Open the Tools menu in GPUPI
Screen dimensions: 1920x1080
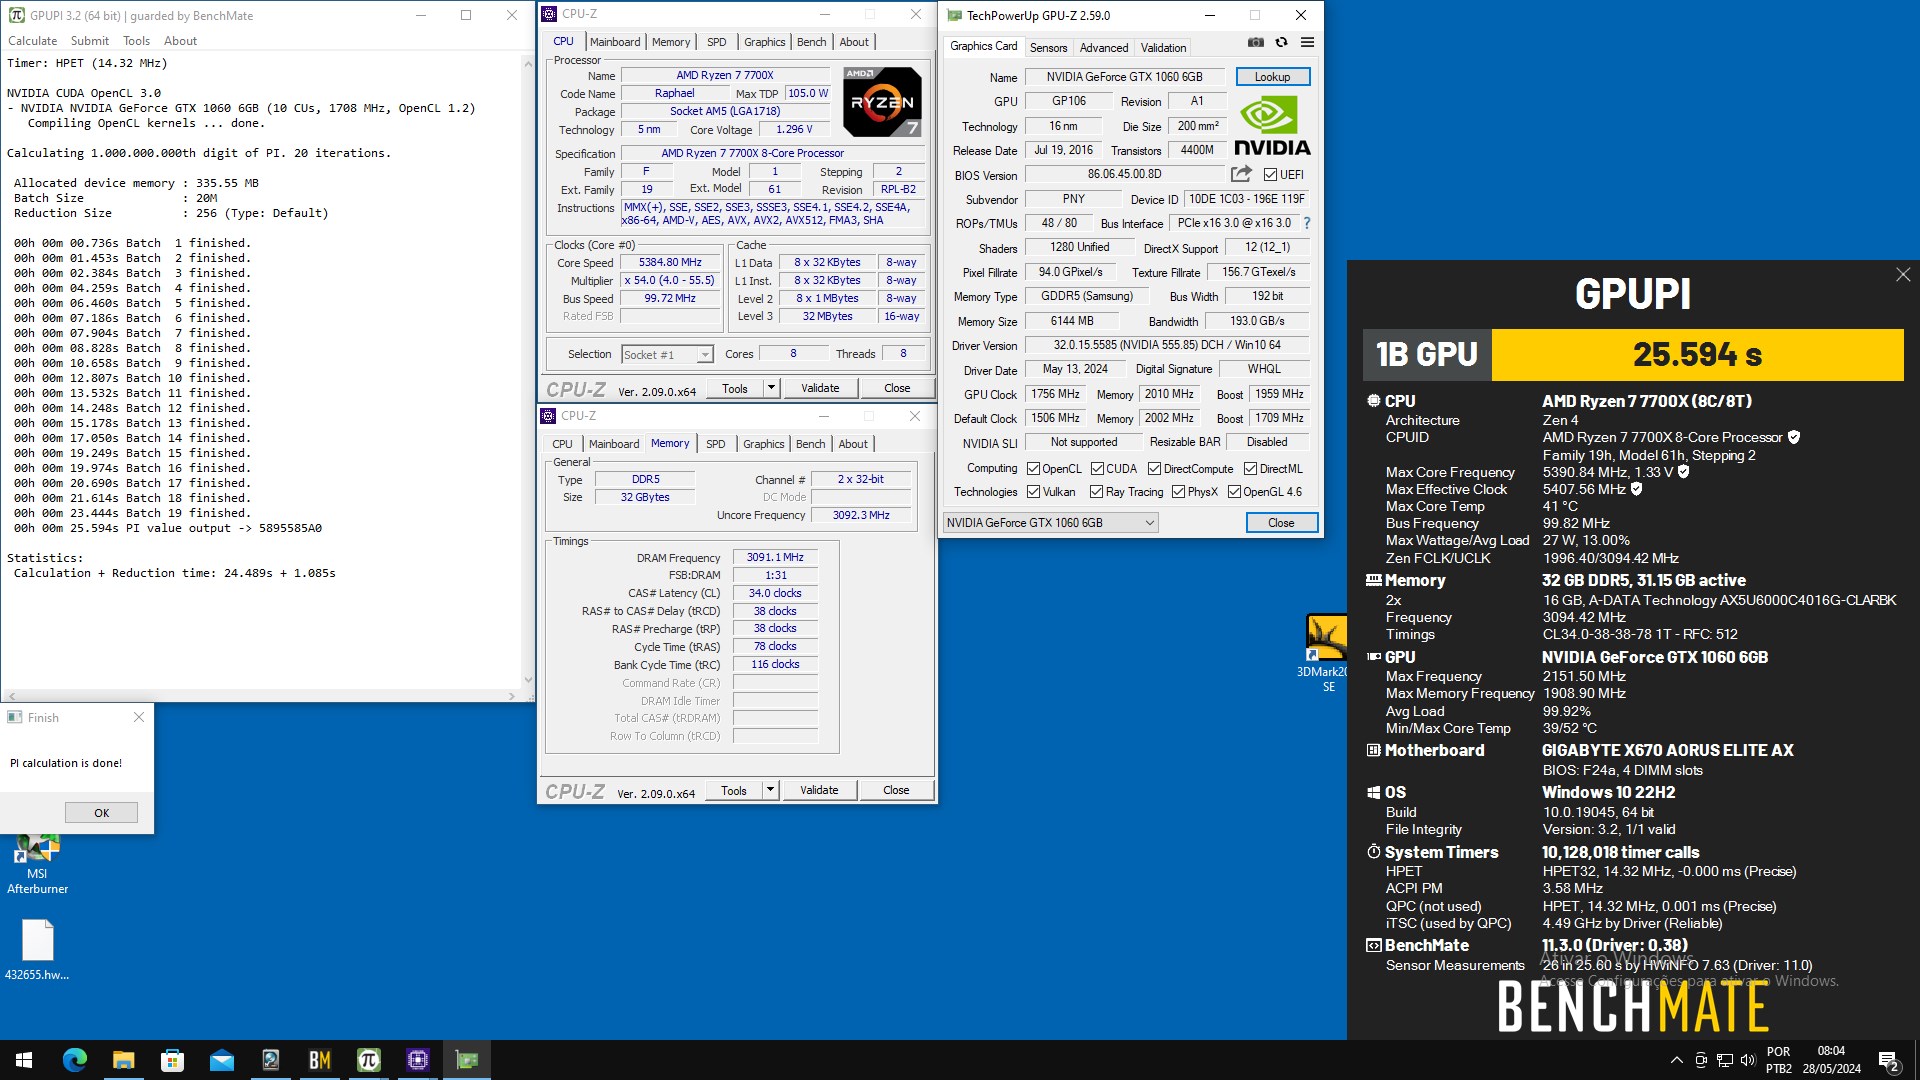tap(136, 41)
